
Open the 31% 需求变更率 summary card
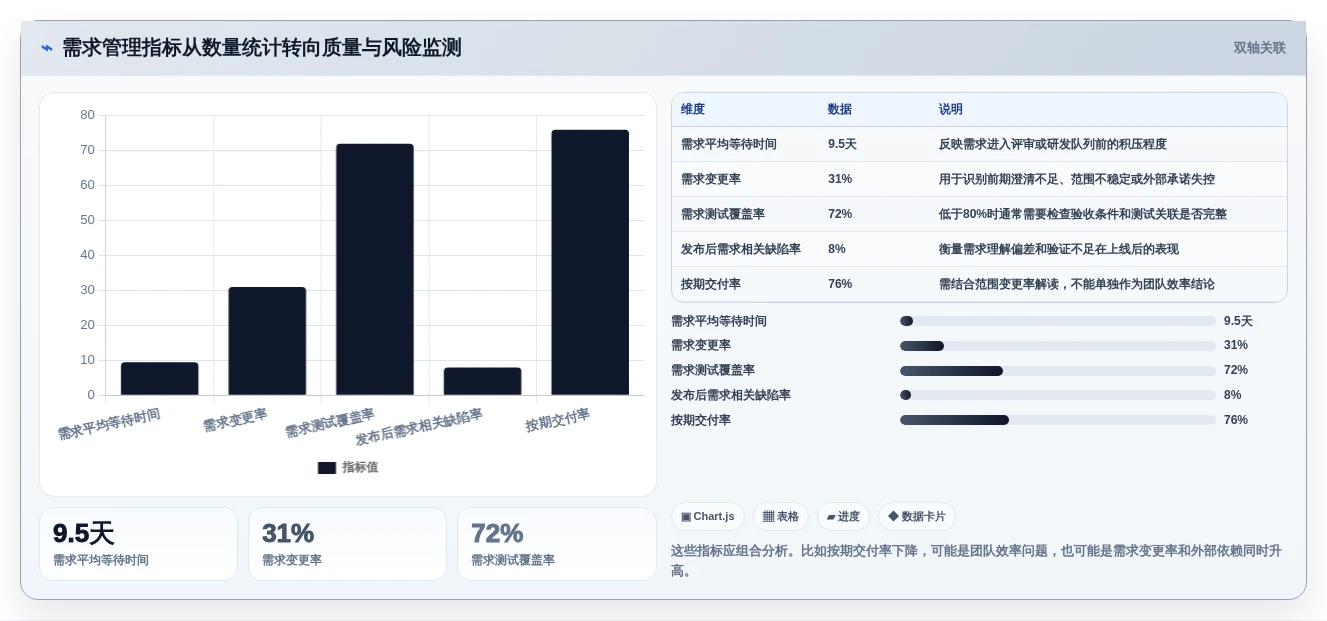point(347,544)
